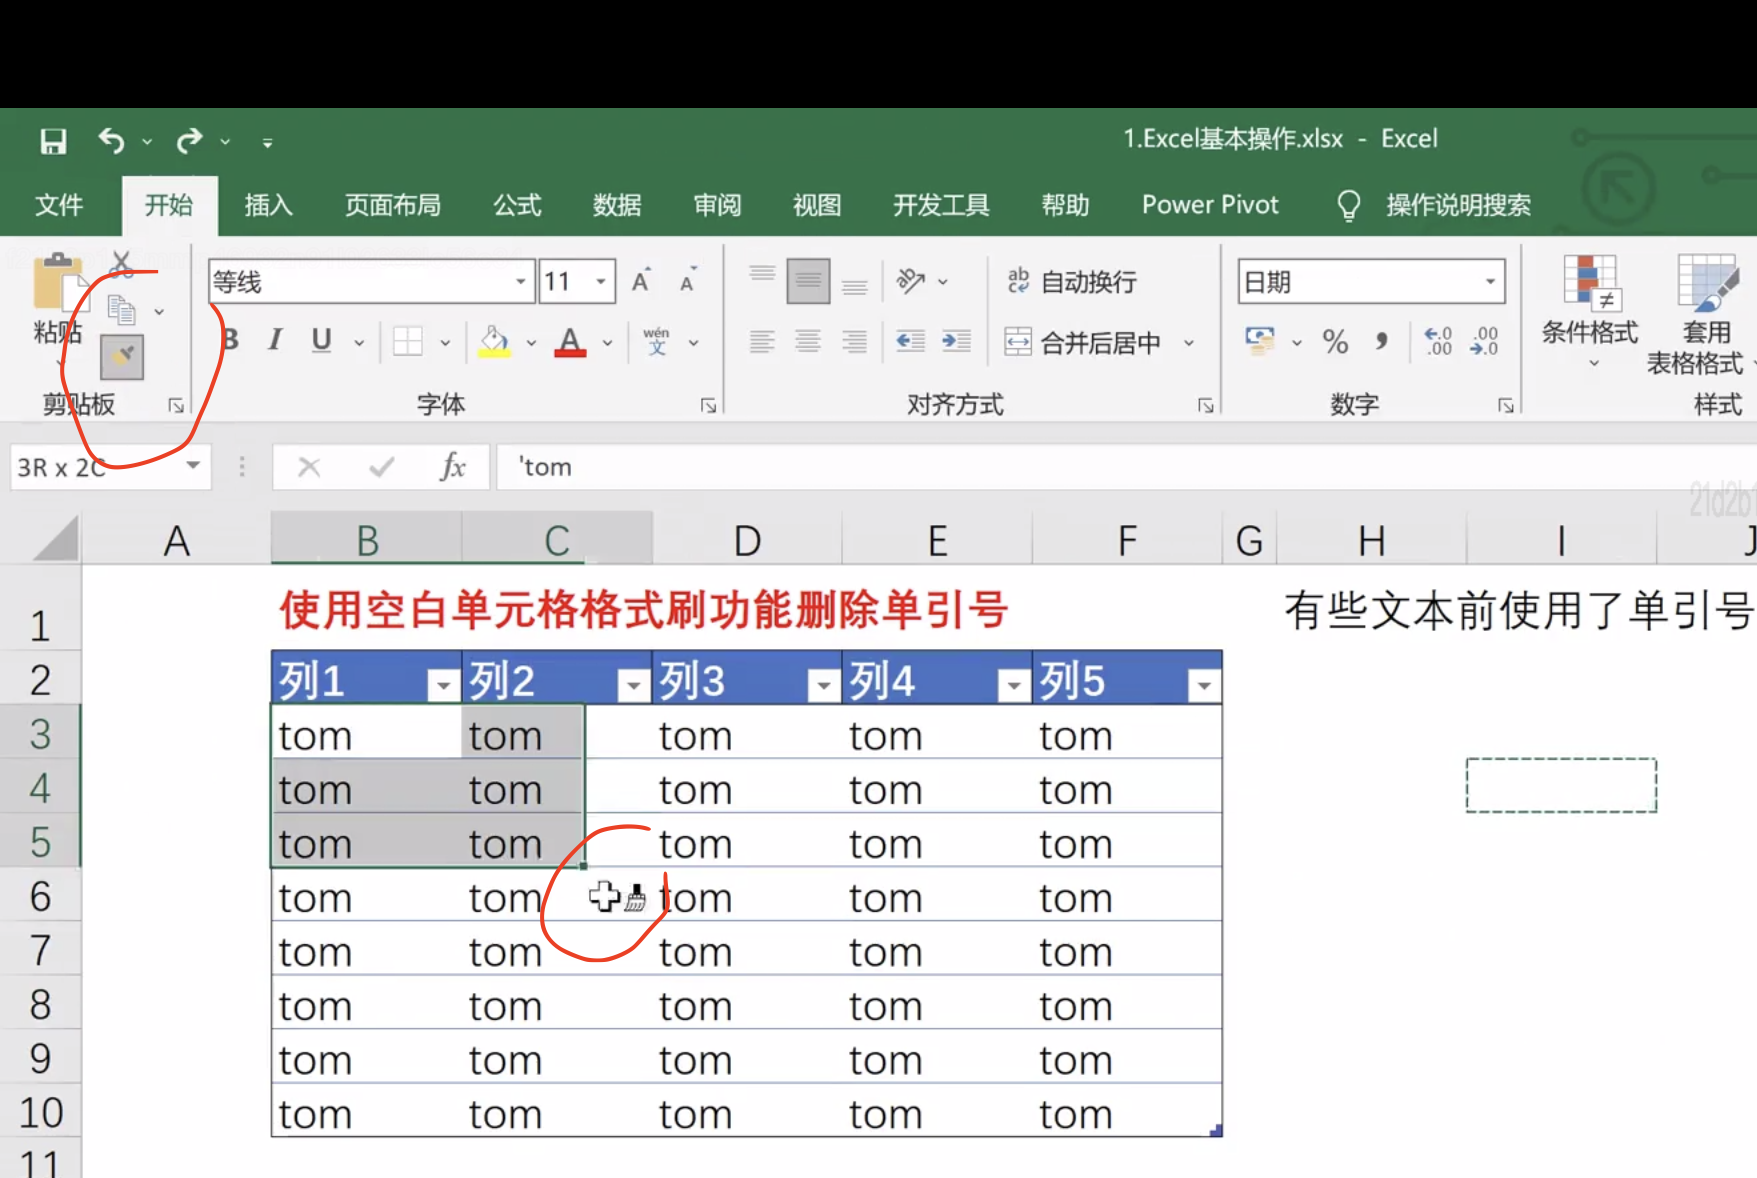
Task: Switch to the 页面布局 tab
Action: tap(393, 205)
